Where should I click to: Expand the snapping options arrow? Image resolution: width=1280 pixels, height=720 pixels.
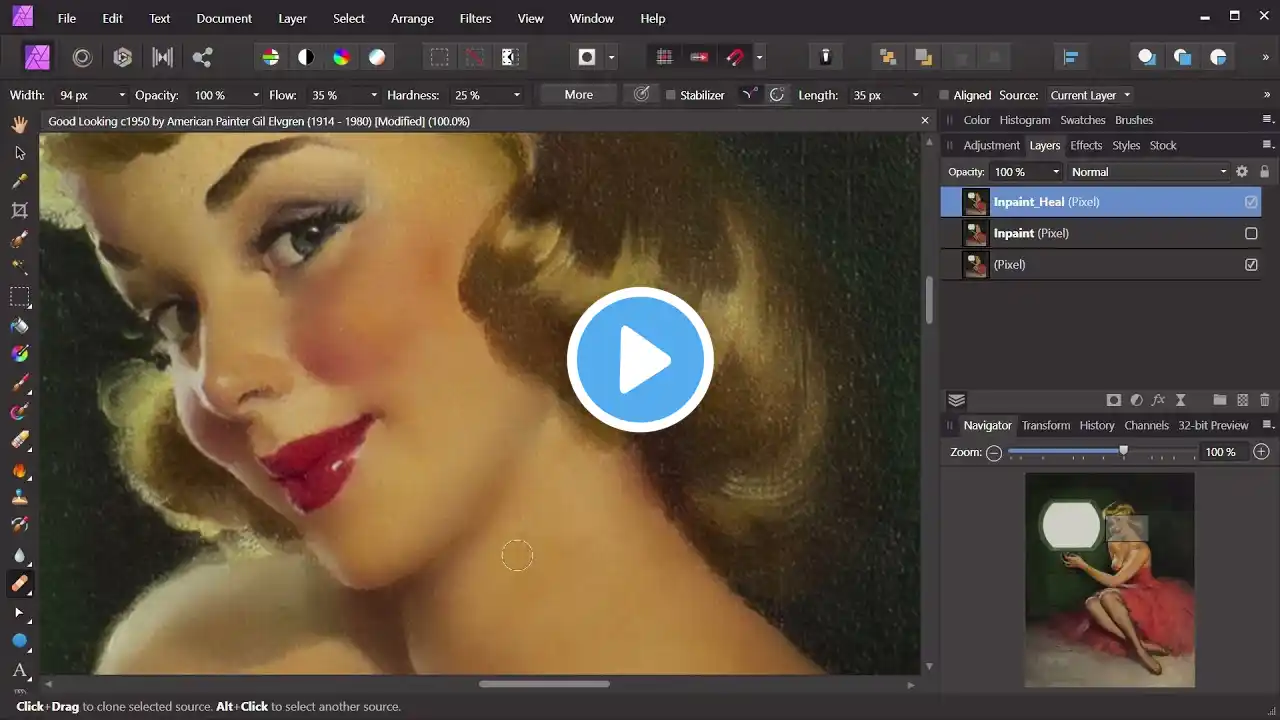tap(759, 57)
